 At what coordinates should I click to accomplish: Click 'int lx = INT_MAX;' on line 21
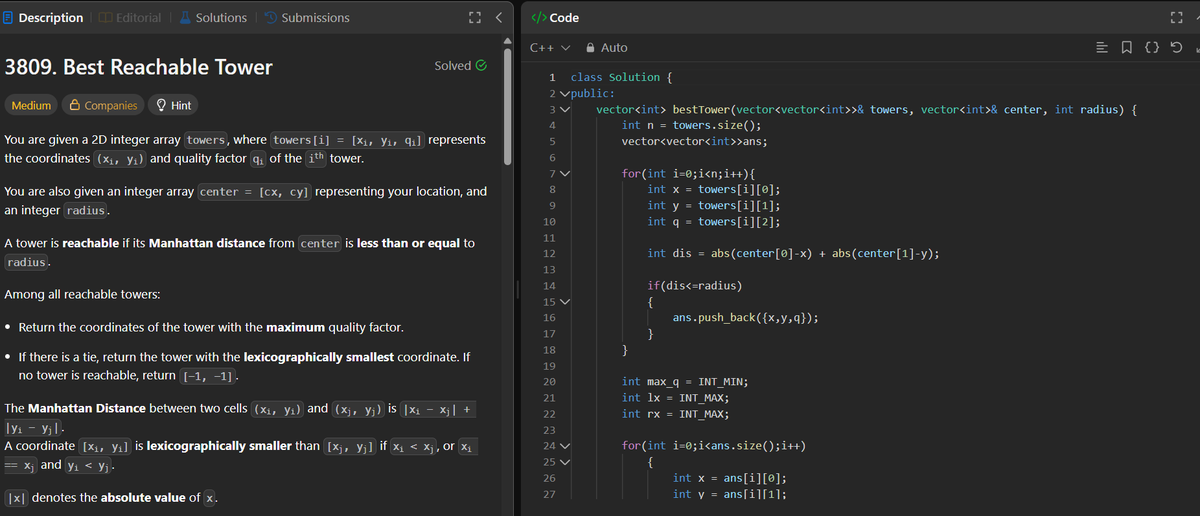[x=675, y=398]
